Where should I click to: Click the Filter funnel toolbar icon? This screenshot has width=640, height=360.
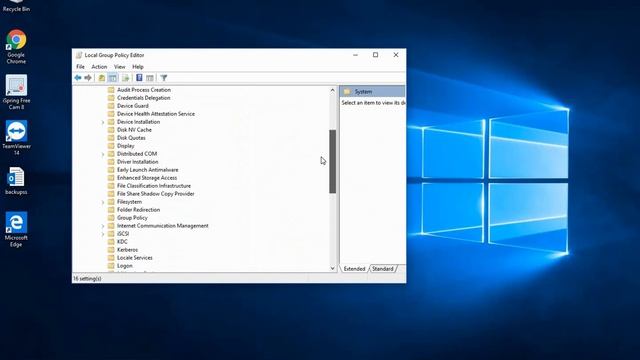(164, 78)
